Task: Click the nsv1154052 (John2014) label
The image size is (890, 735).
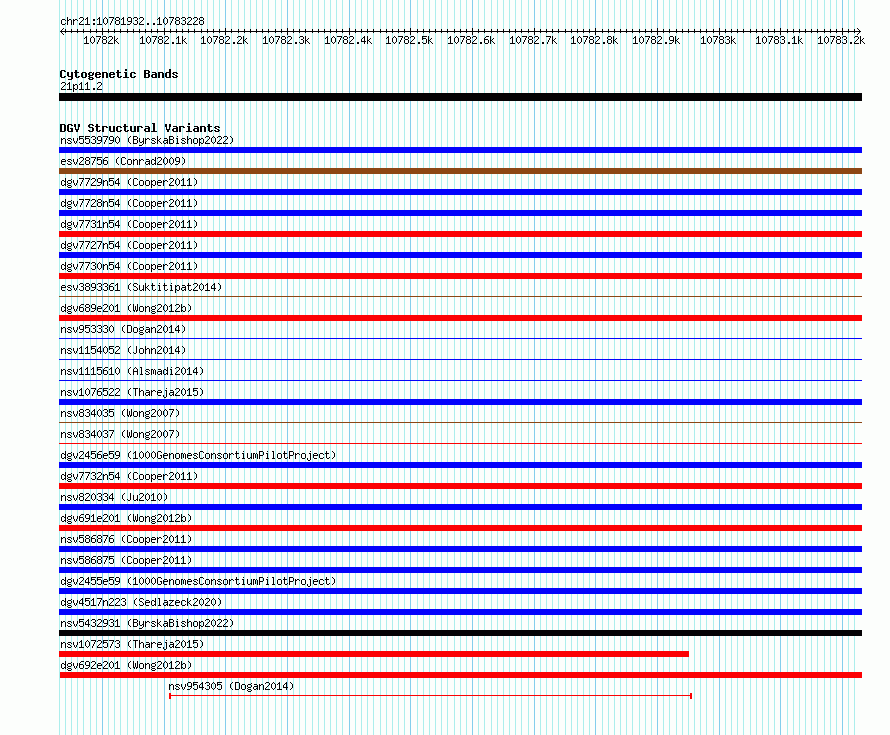Action: tap(123, 350)
